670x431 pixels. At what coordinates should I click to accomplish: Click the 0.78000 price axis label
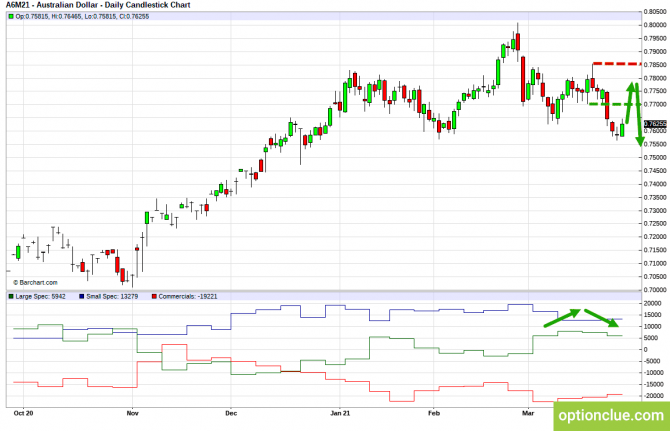click(655, 78)
